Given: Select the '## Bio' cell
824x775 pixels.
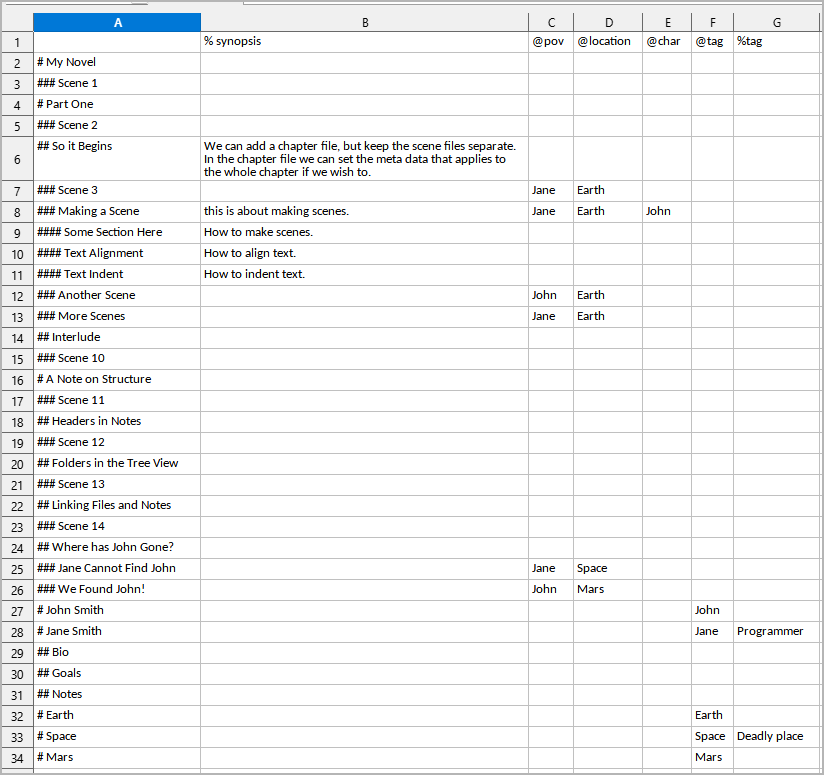Looking at the screenshot, I should tap(117, 654).
